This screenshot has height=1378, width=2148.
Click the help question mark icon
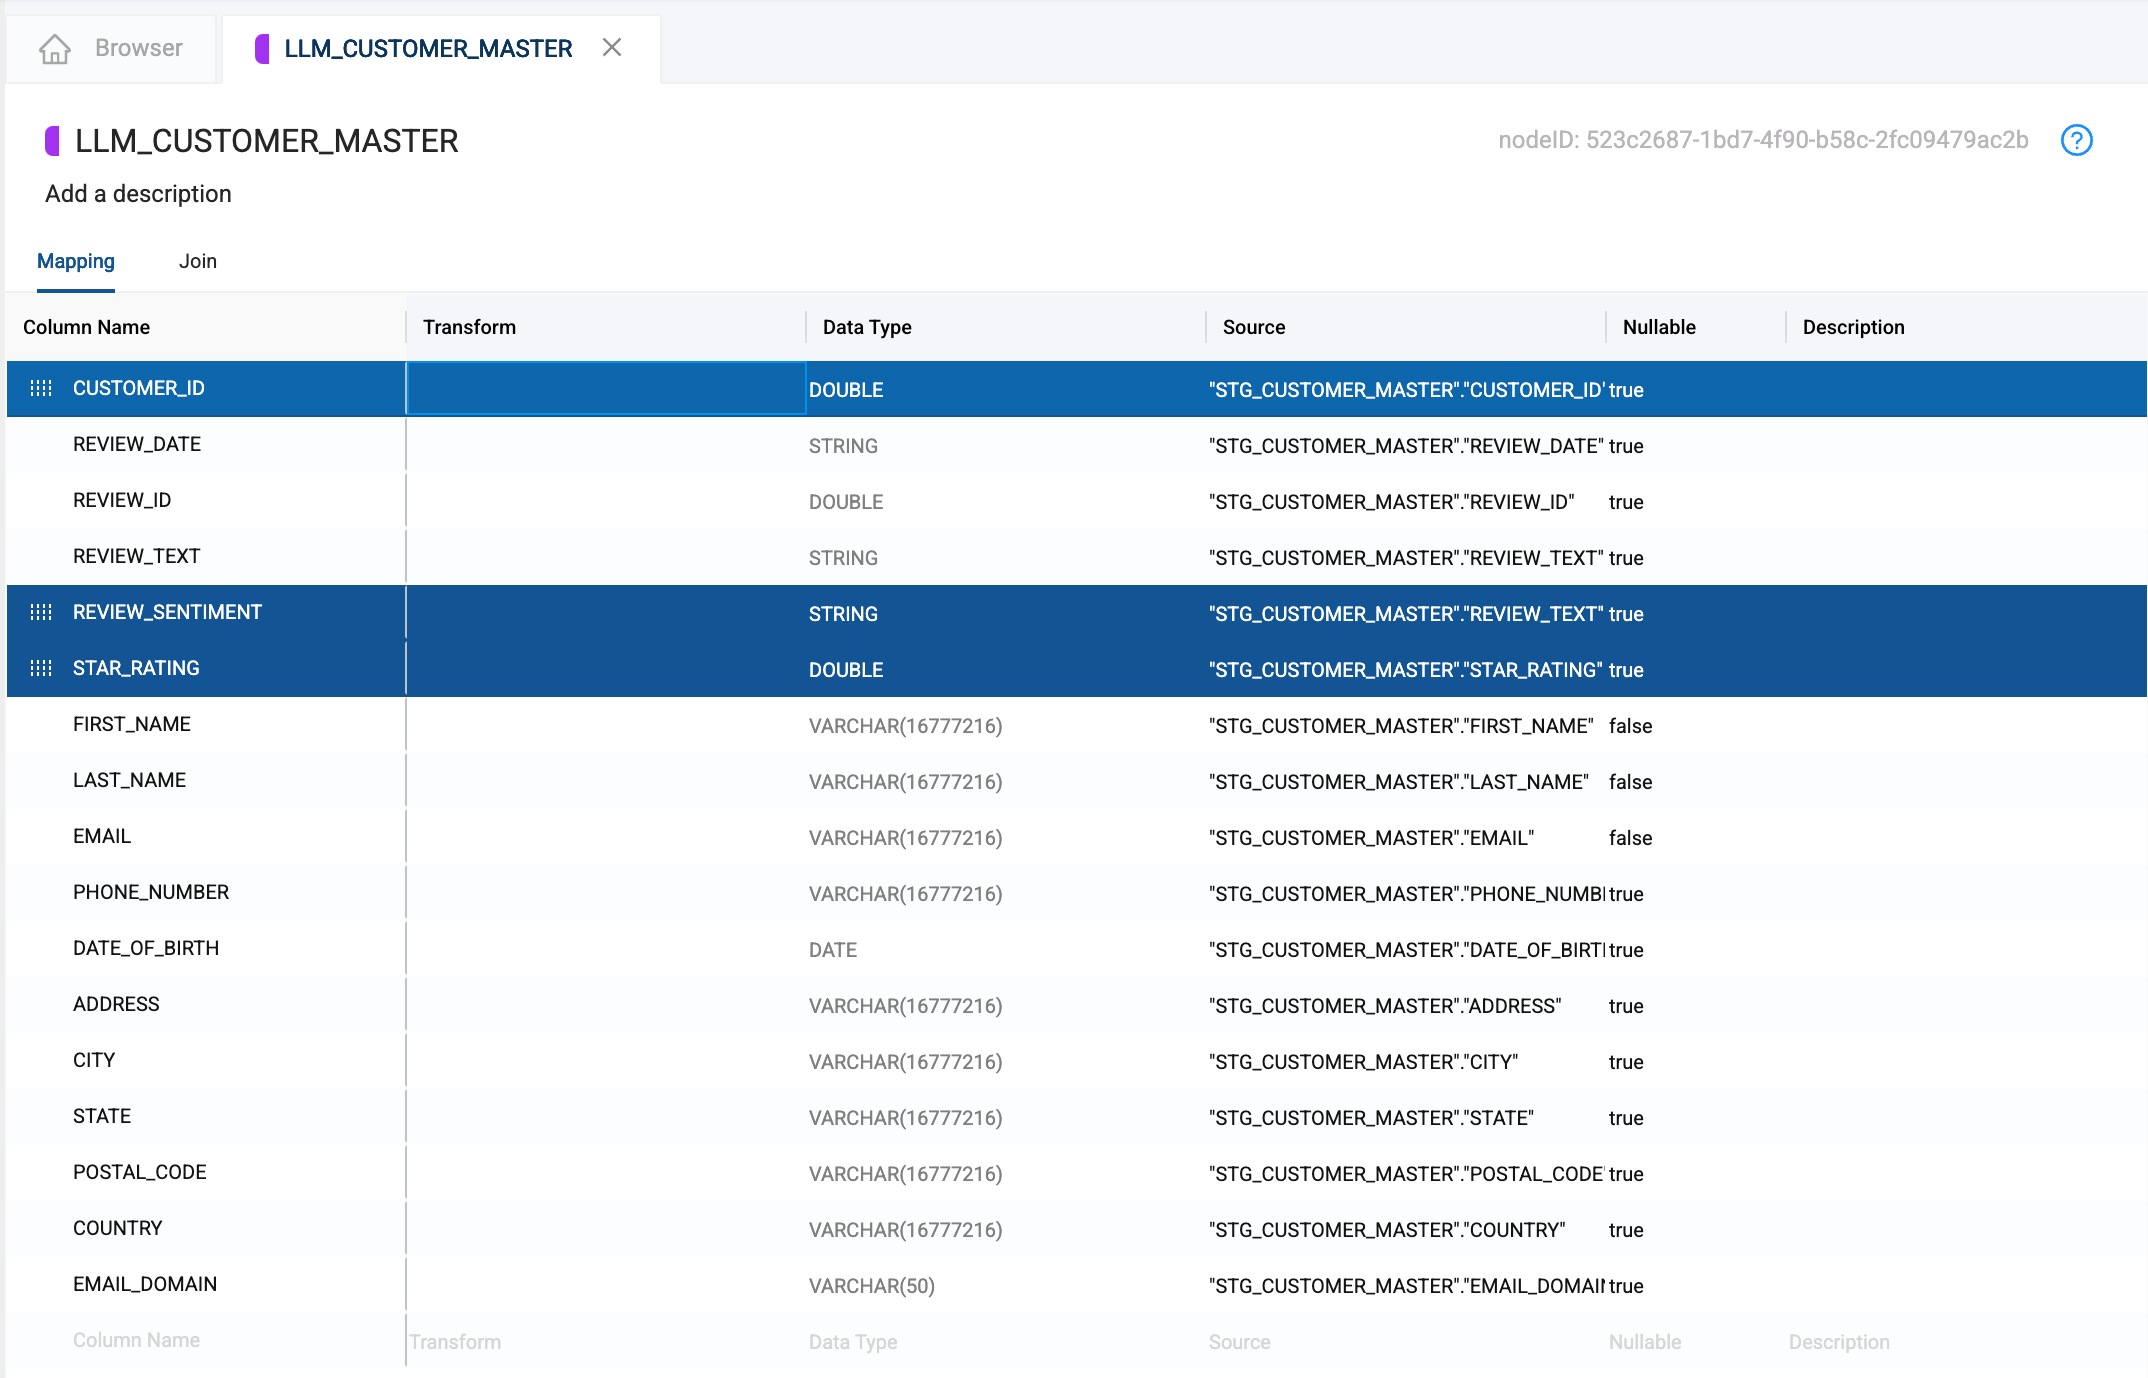click(2076, 140)
